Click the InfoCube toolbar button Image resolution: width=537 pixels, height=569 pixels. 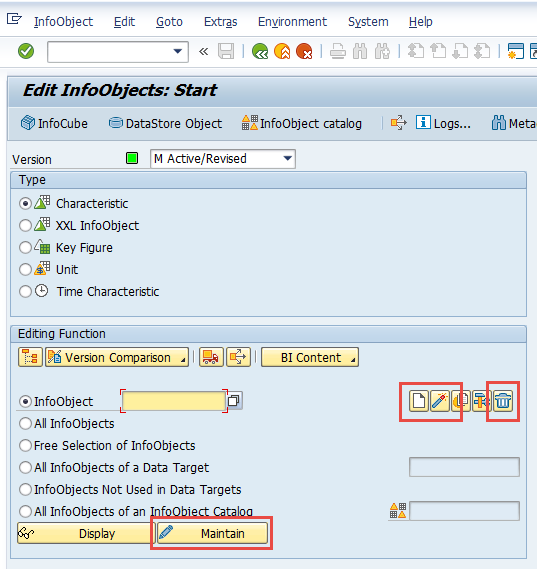click(x=54, y=123)
